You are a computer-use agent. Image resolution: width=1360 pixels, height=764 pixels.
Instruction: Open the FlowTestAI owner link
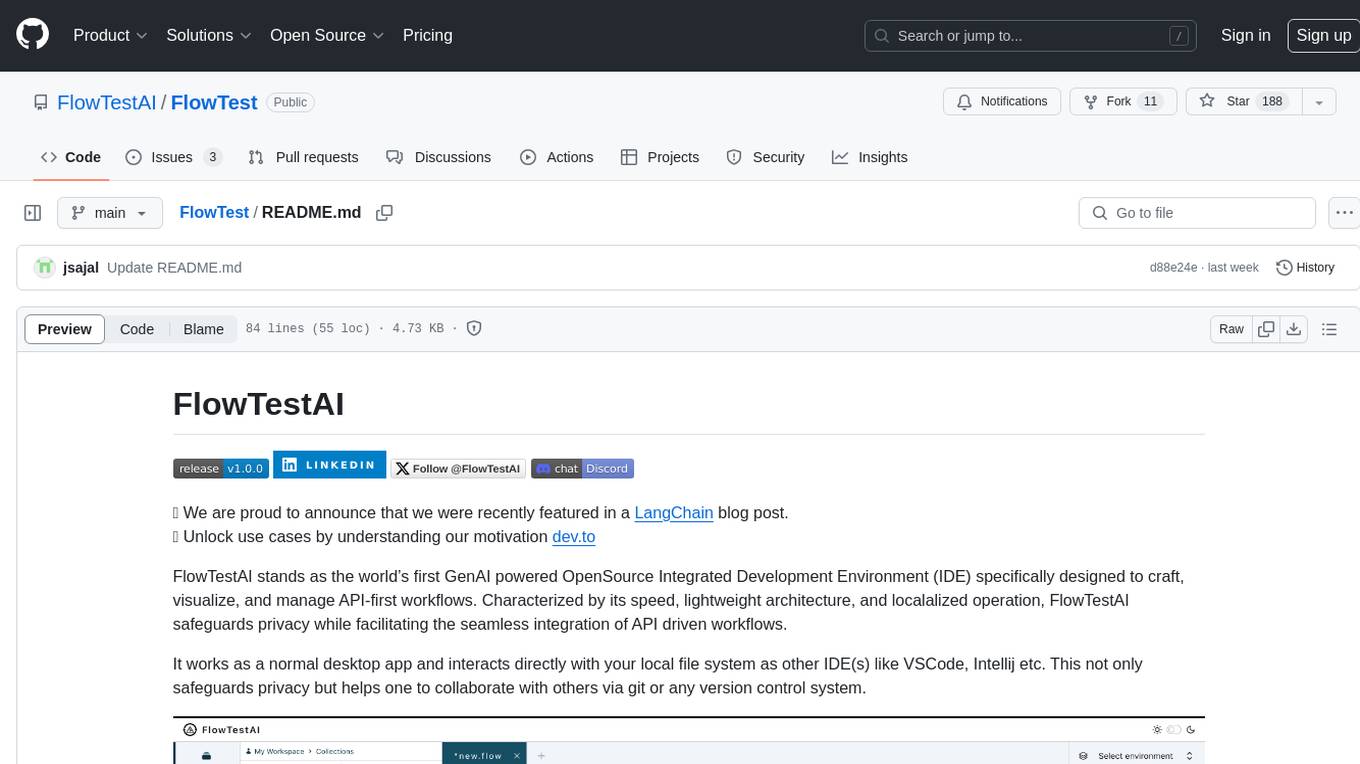click(x=107, y=102)
